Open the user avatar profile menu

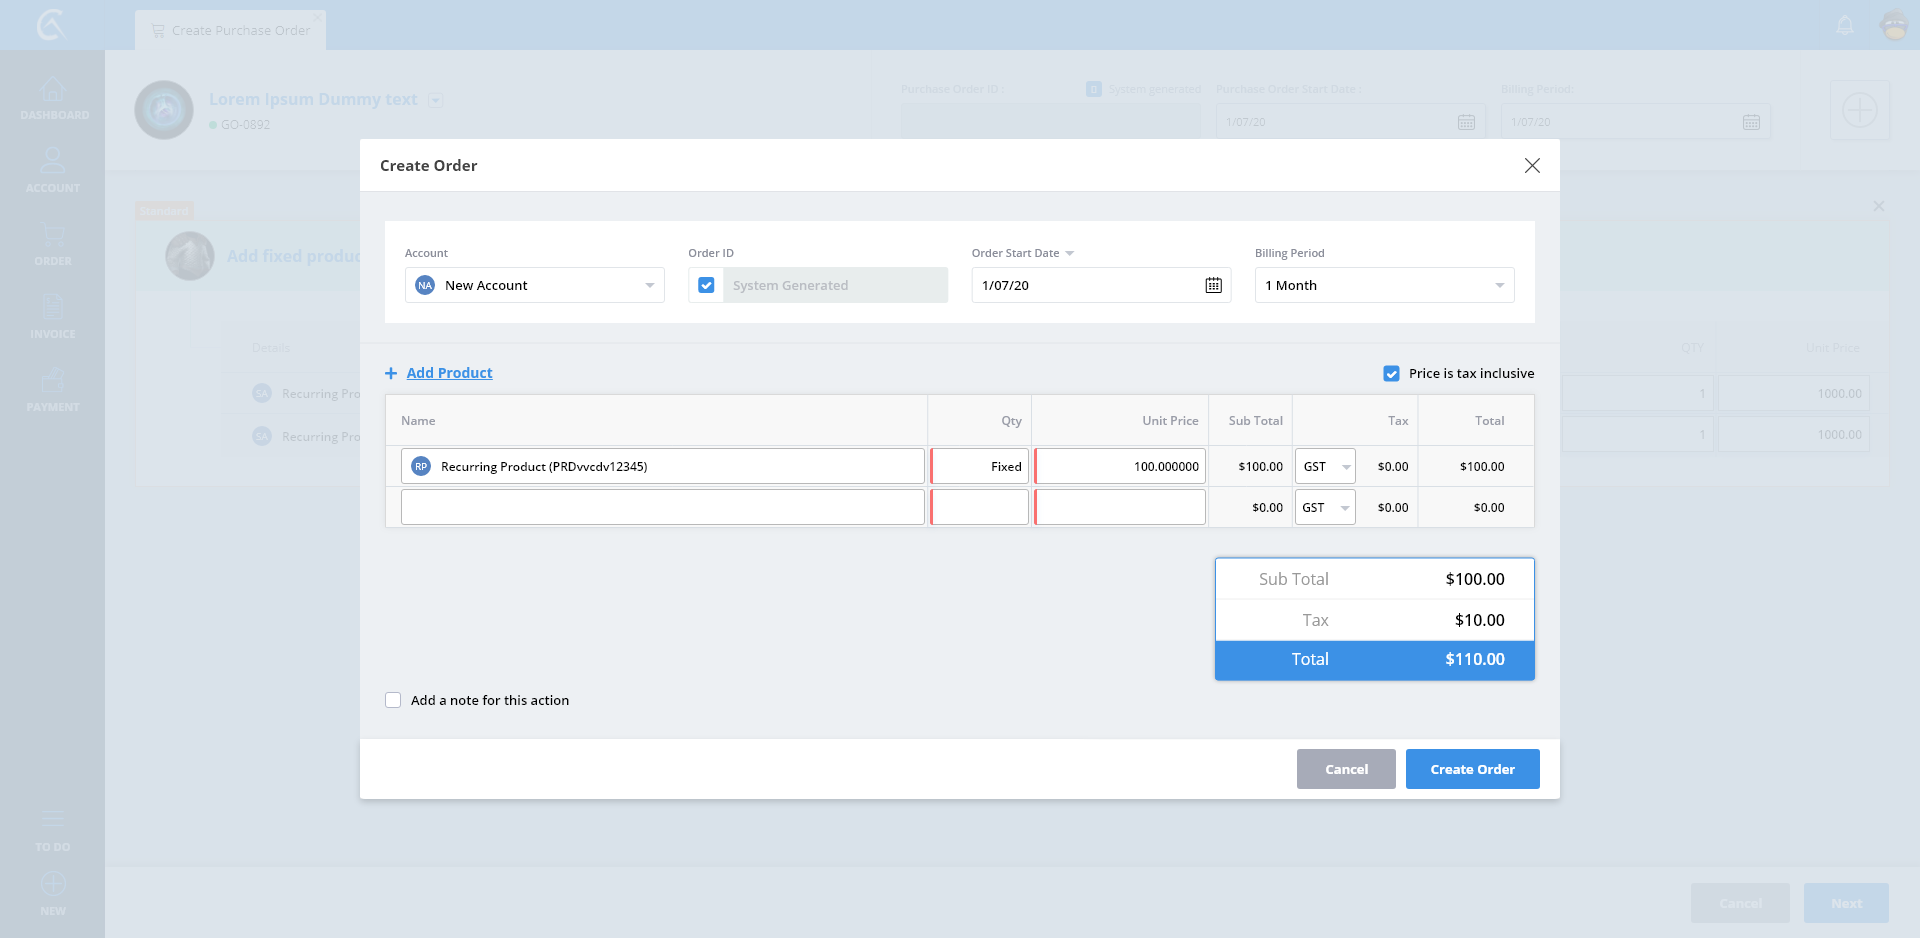tap(1894, 25)
